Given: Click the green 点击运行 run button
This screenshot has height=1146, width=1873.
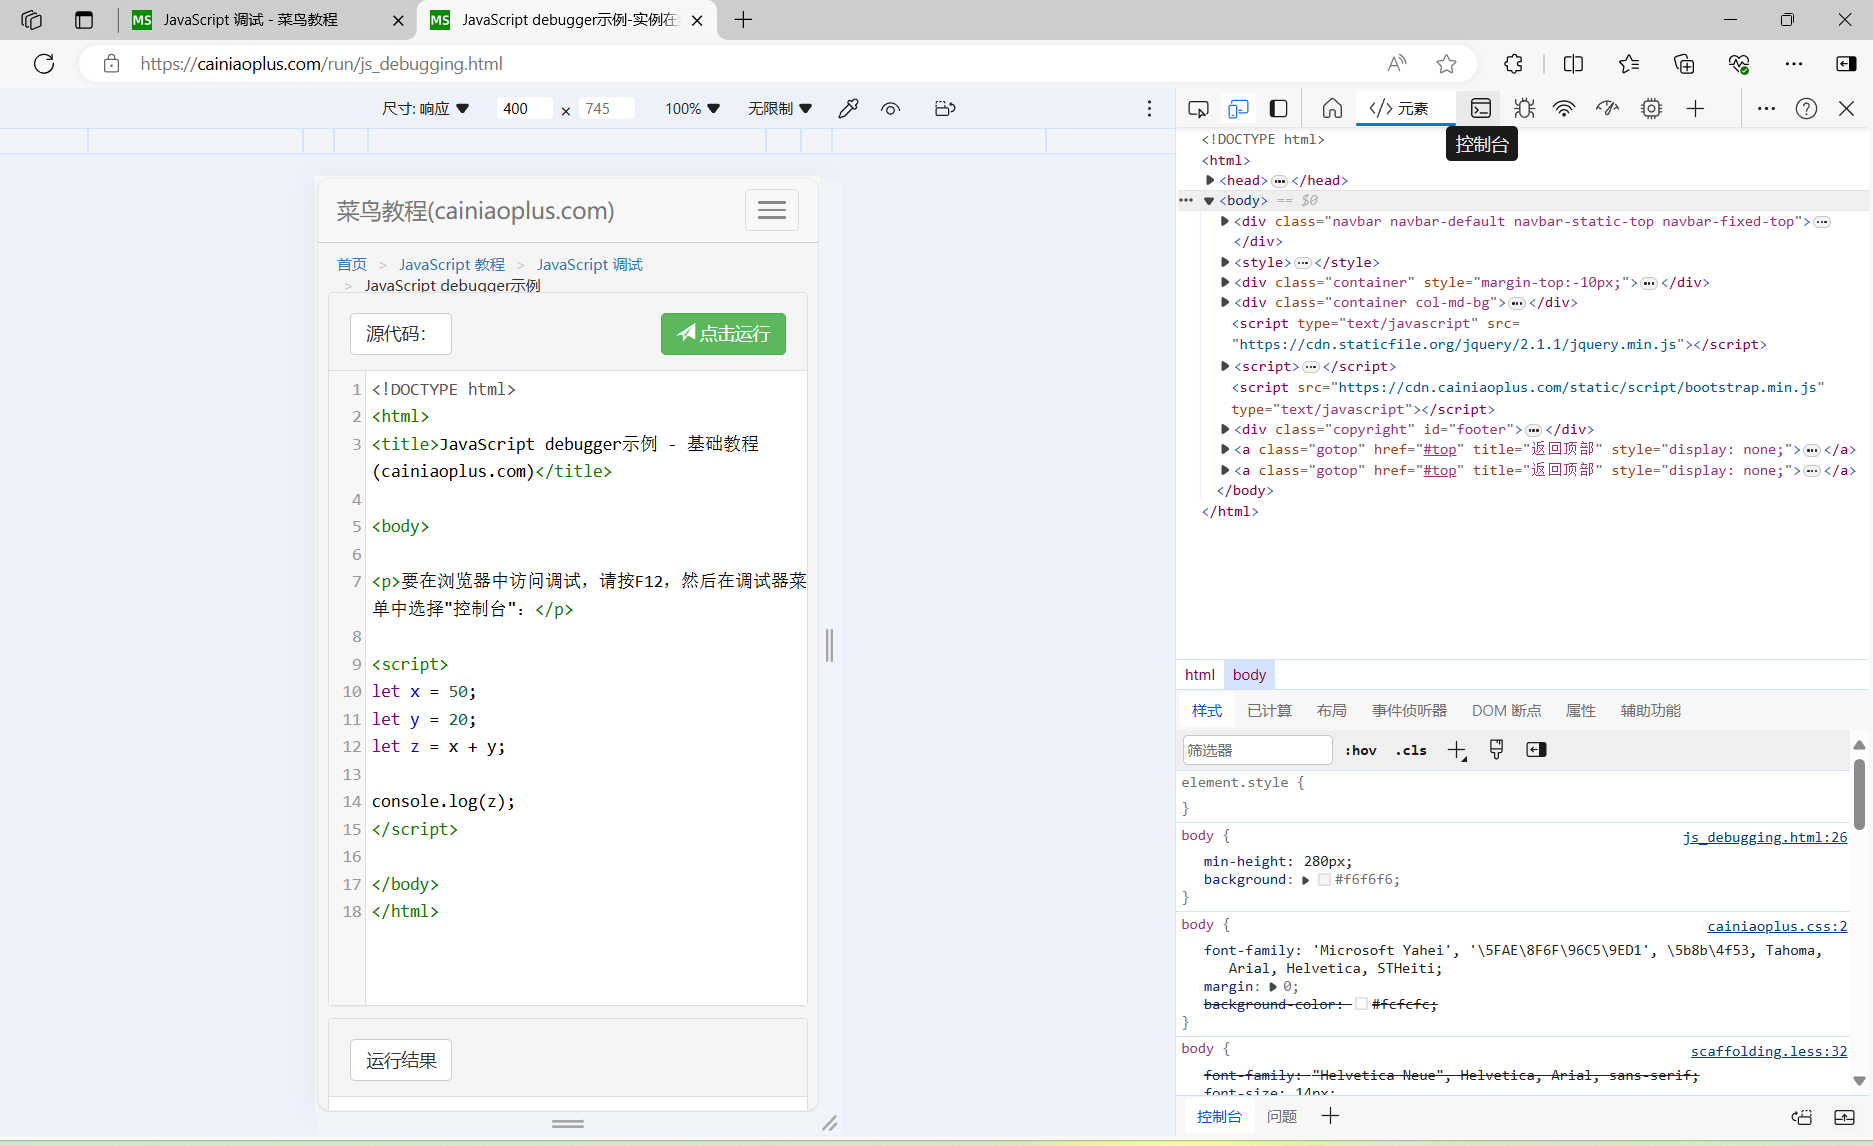Looking at the screenshot, I should coord(723,334).
